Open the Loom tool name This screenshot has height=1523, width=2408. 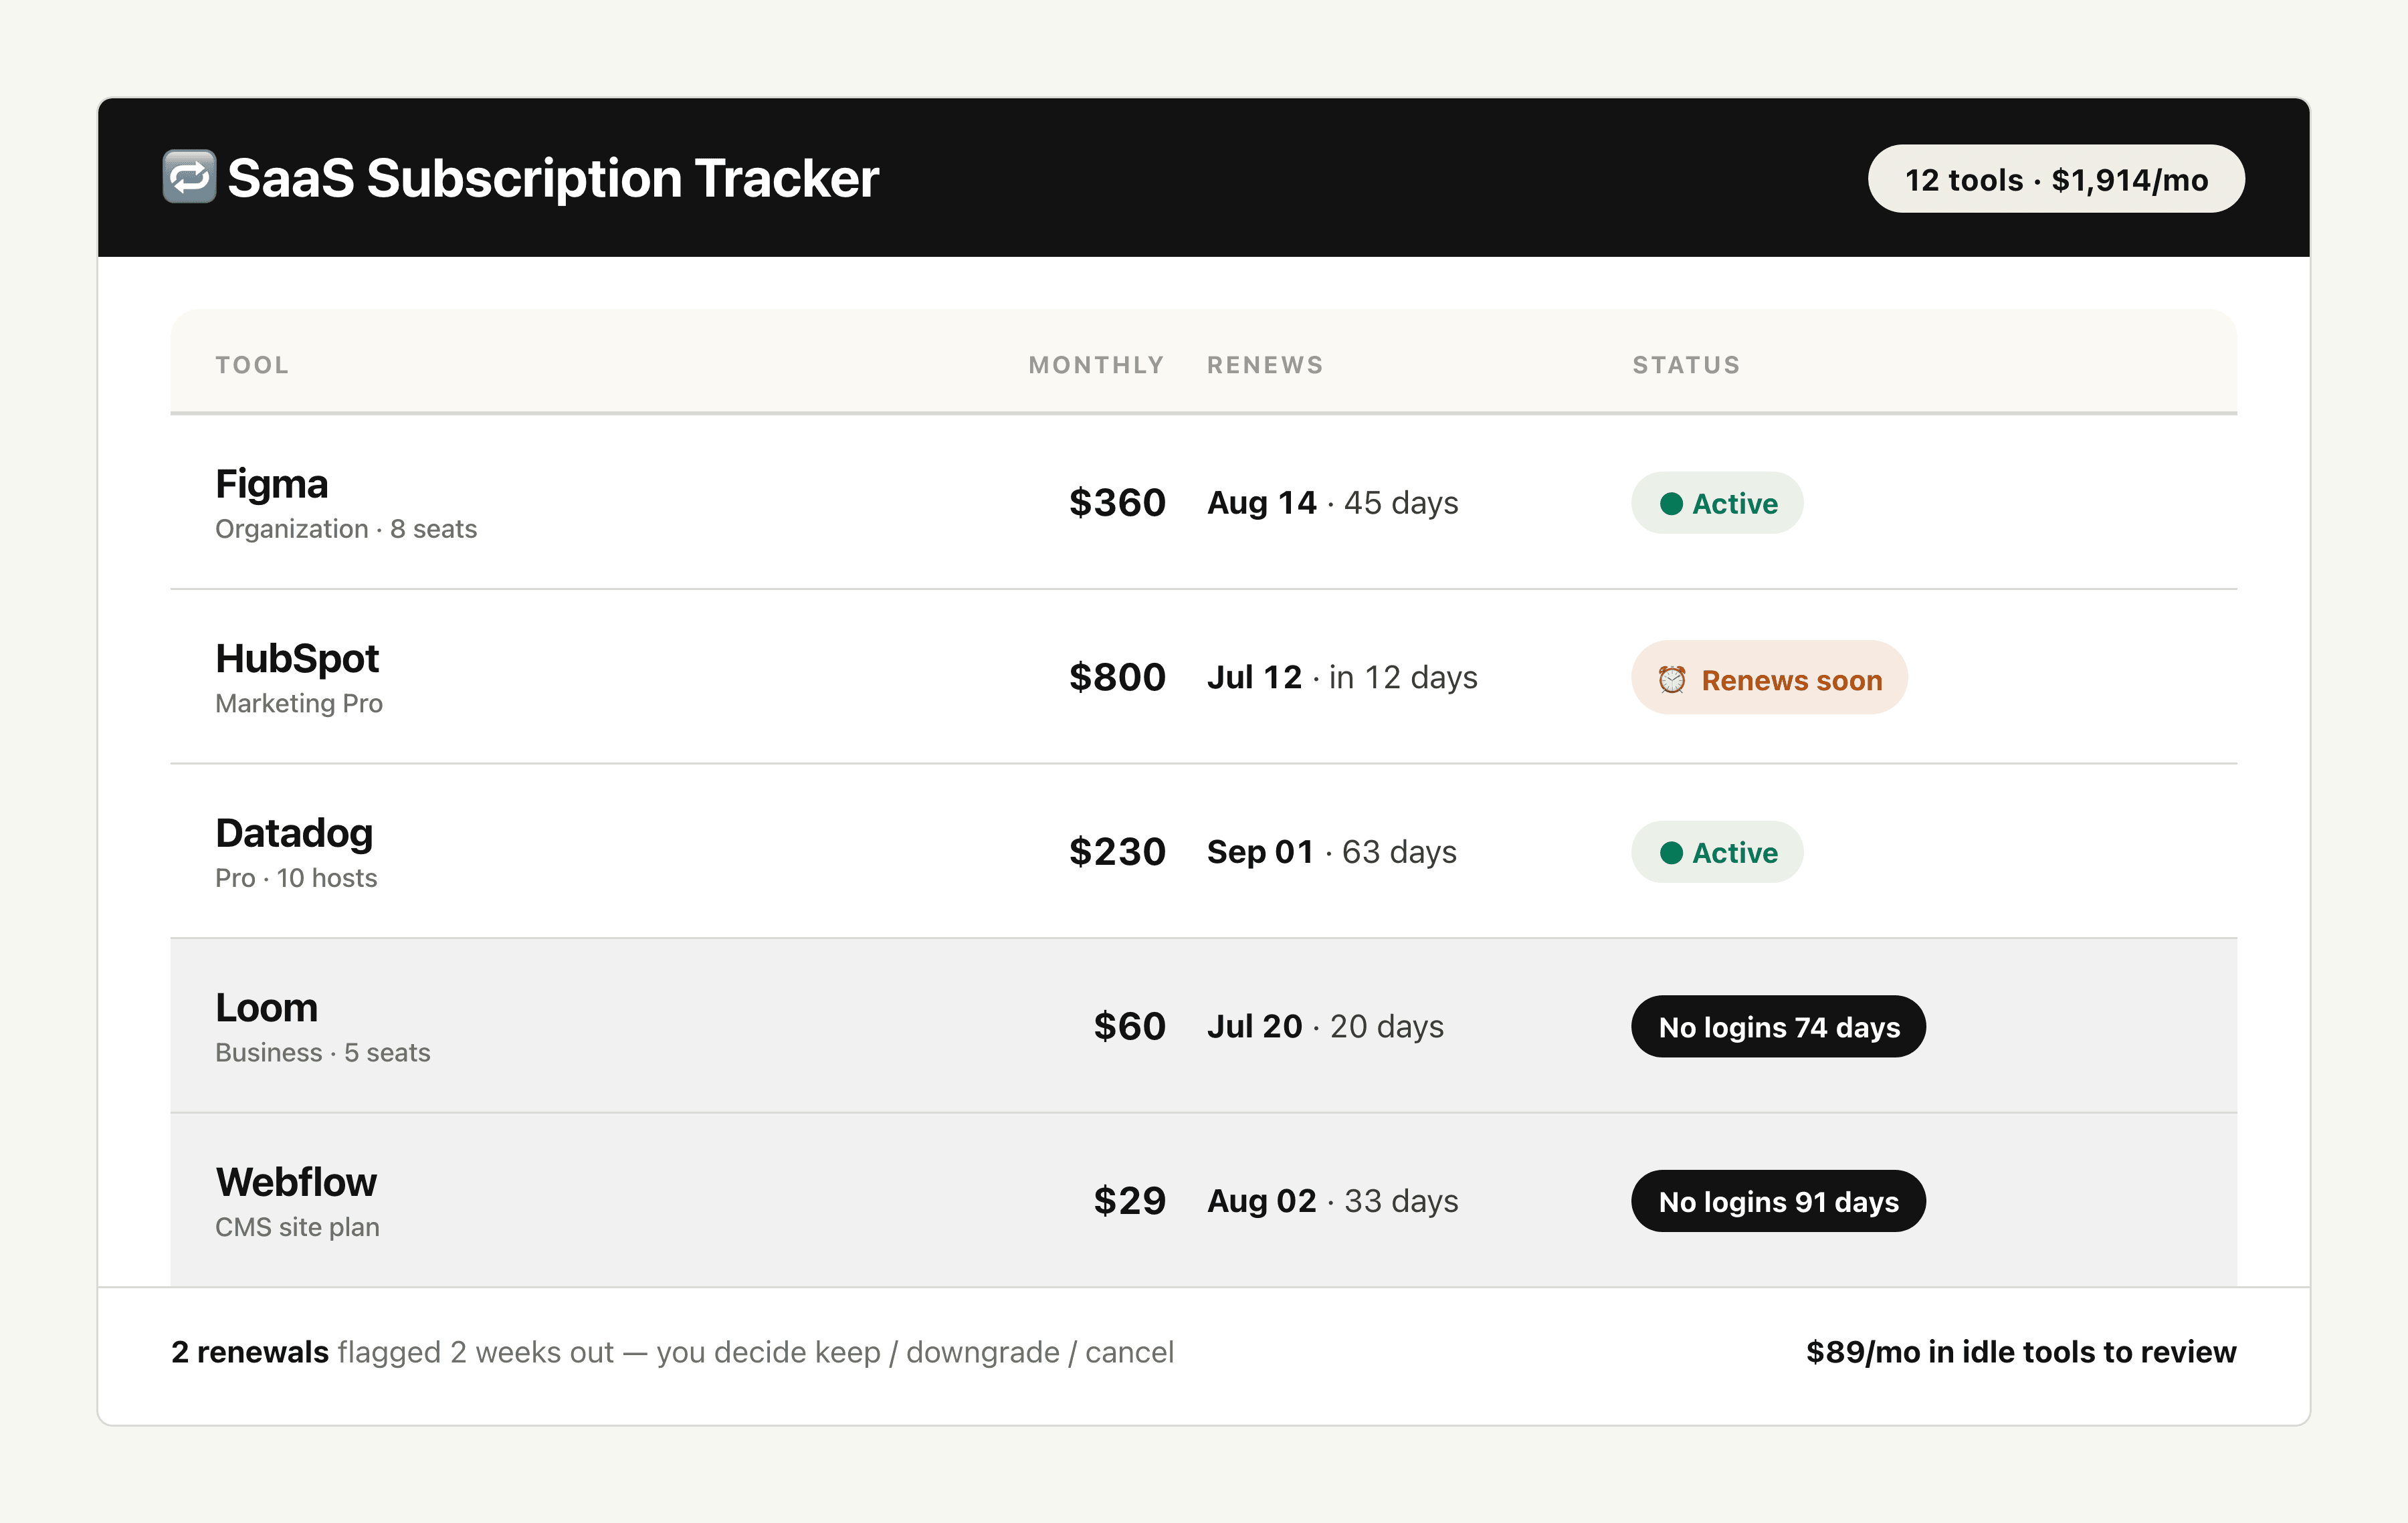tap(266, 1007)
